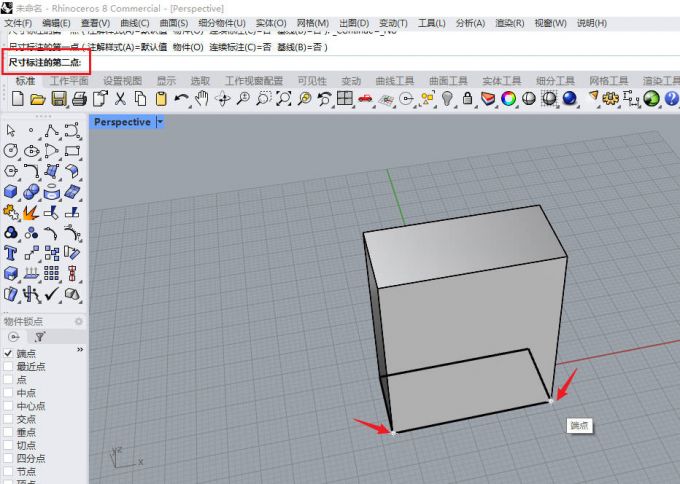This screenshot has width=680, height=484.
Task: Choose Zoom Extents icon in toolbar
Action: (284, 99)
